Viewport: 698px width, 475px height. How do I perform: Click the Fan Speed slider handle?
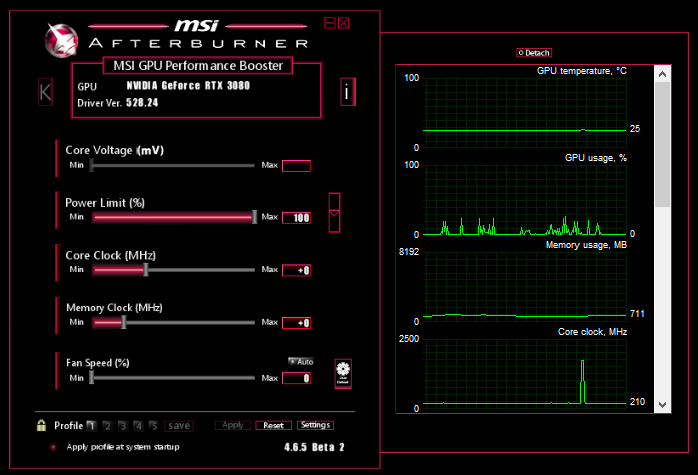pyautogui.click(x=92, y=378)
